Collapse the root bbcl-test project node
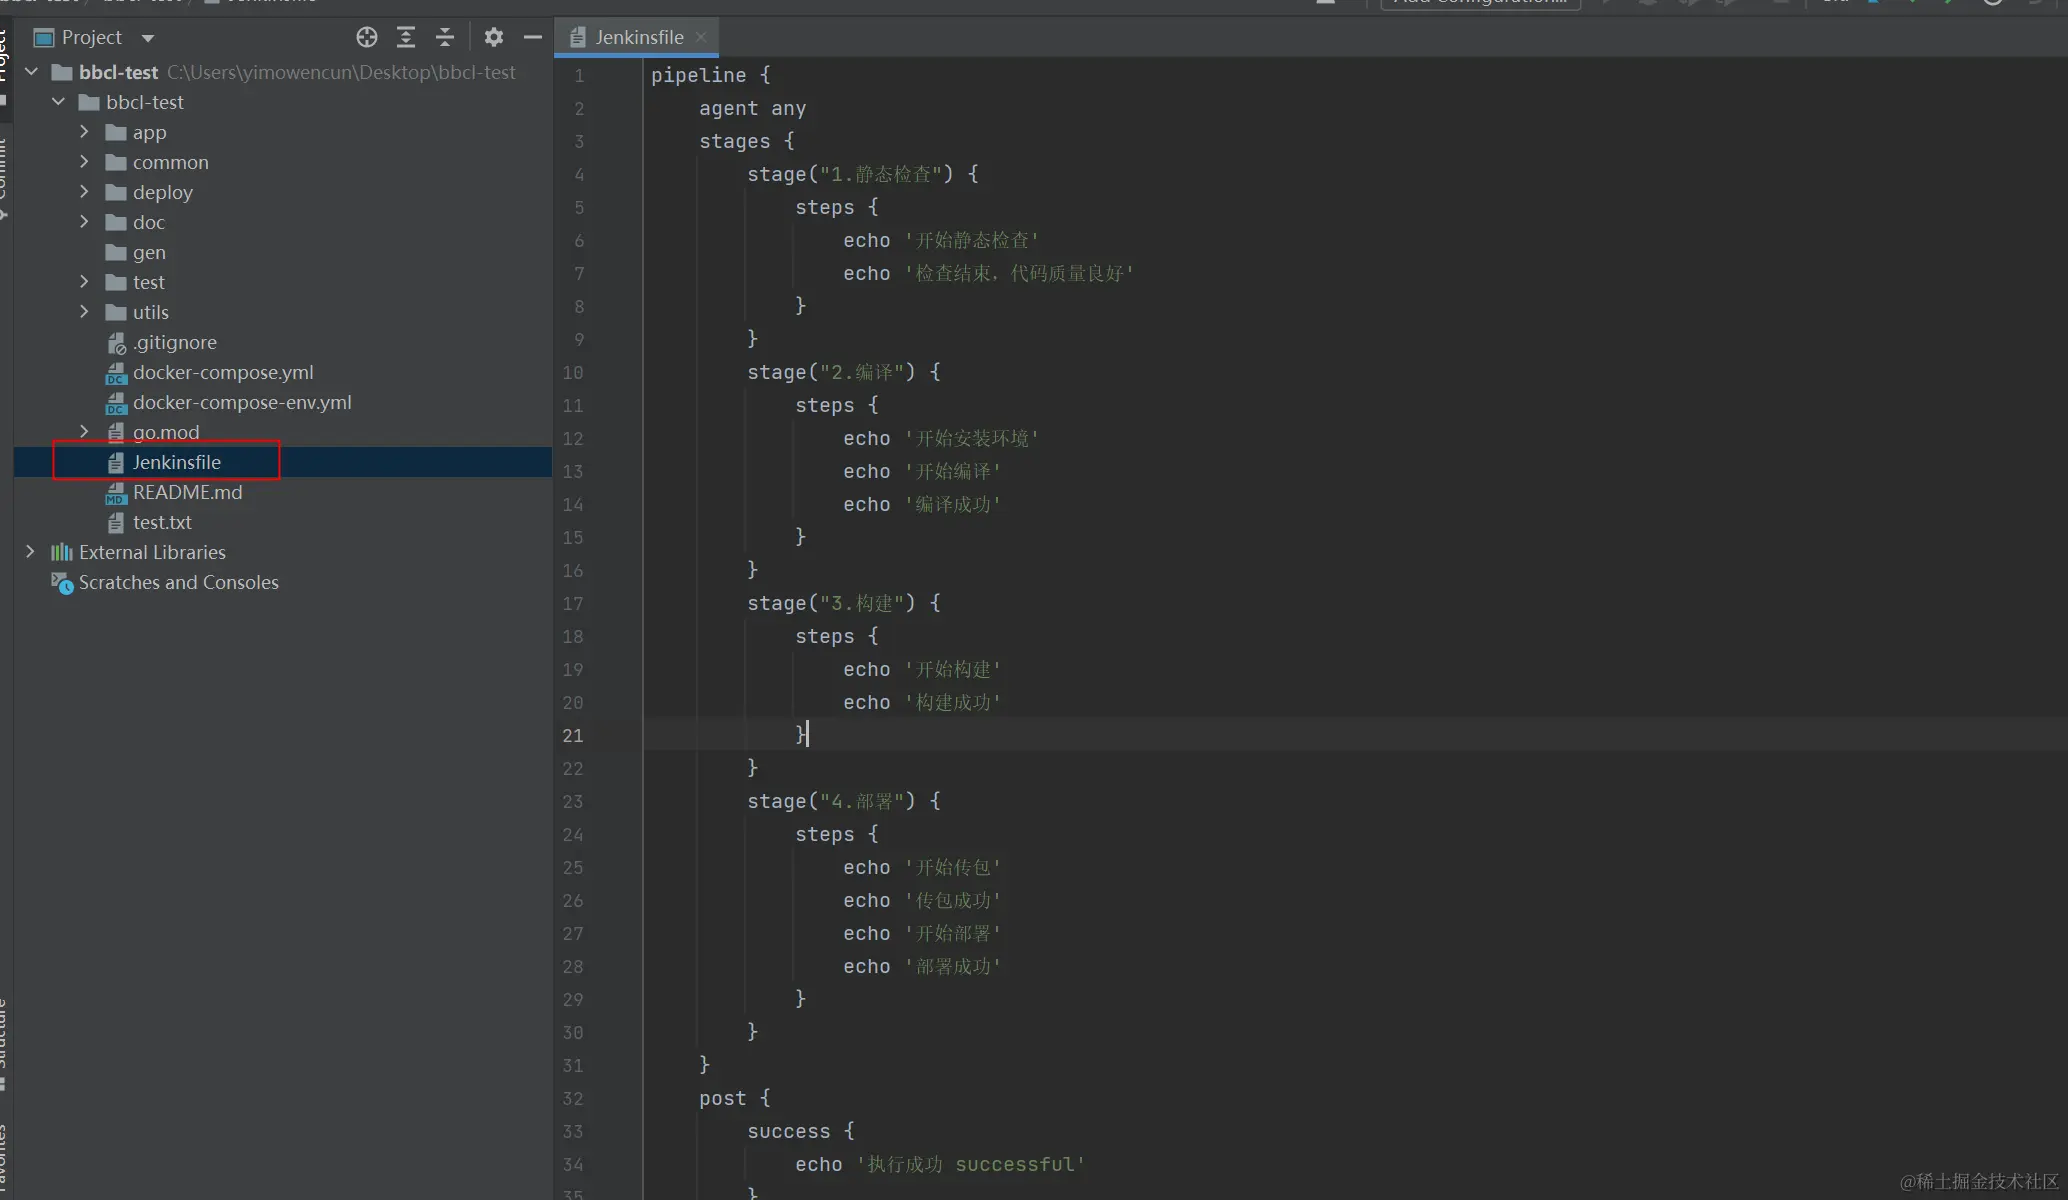The width and height of the screenshot is (2068, 1200). pyautogui.click(x=31, y=72)
